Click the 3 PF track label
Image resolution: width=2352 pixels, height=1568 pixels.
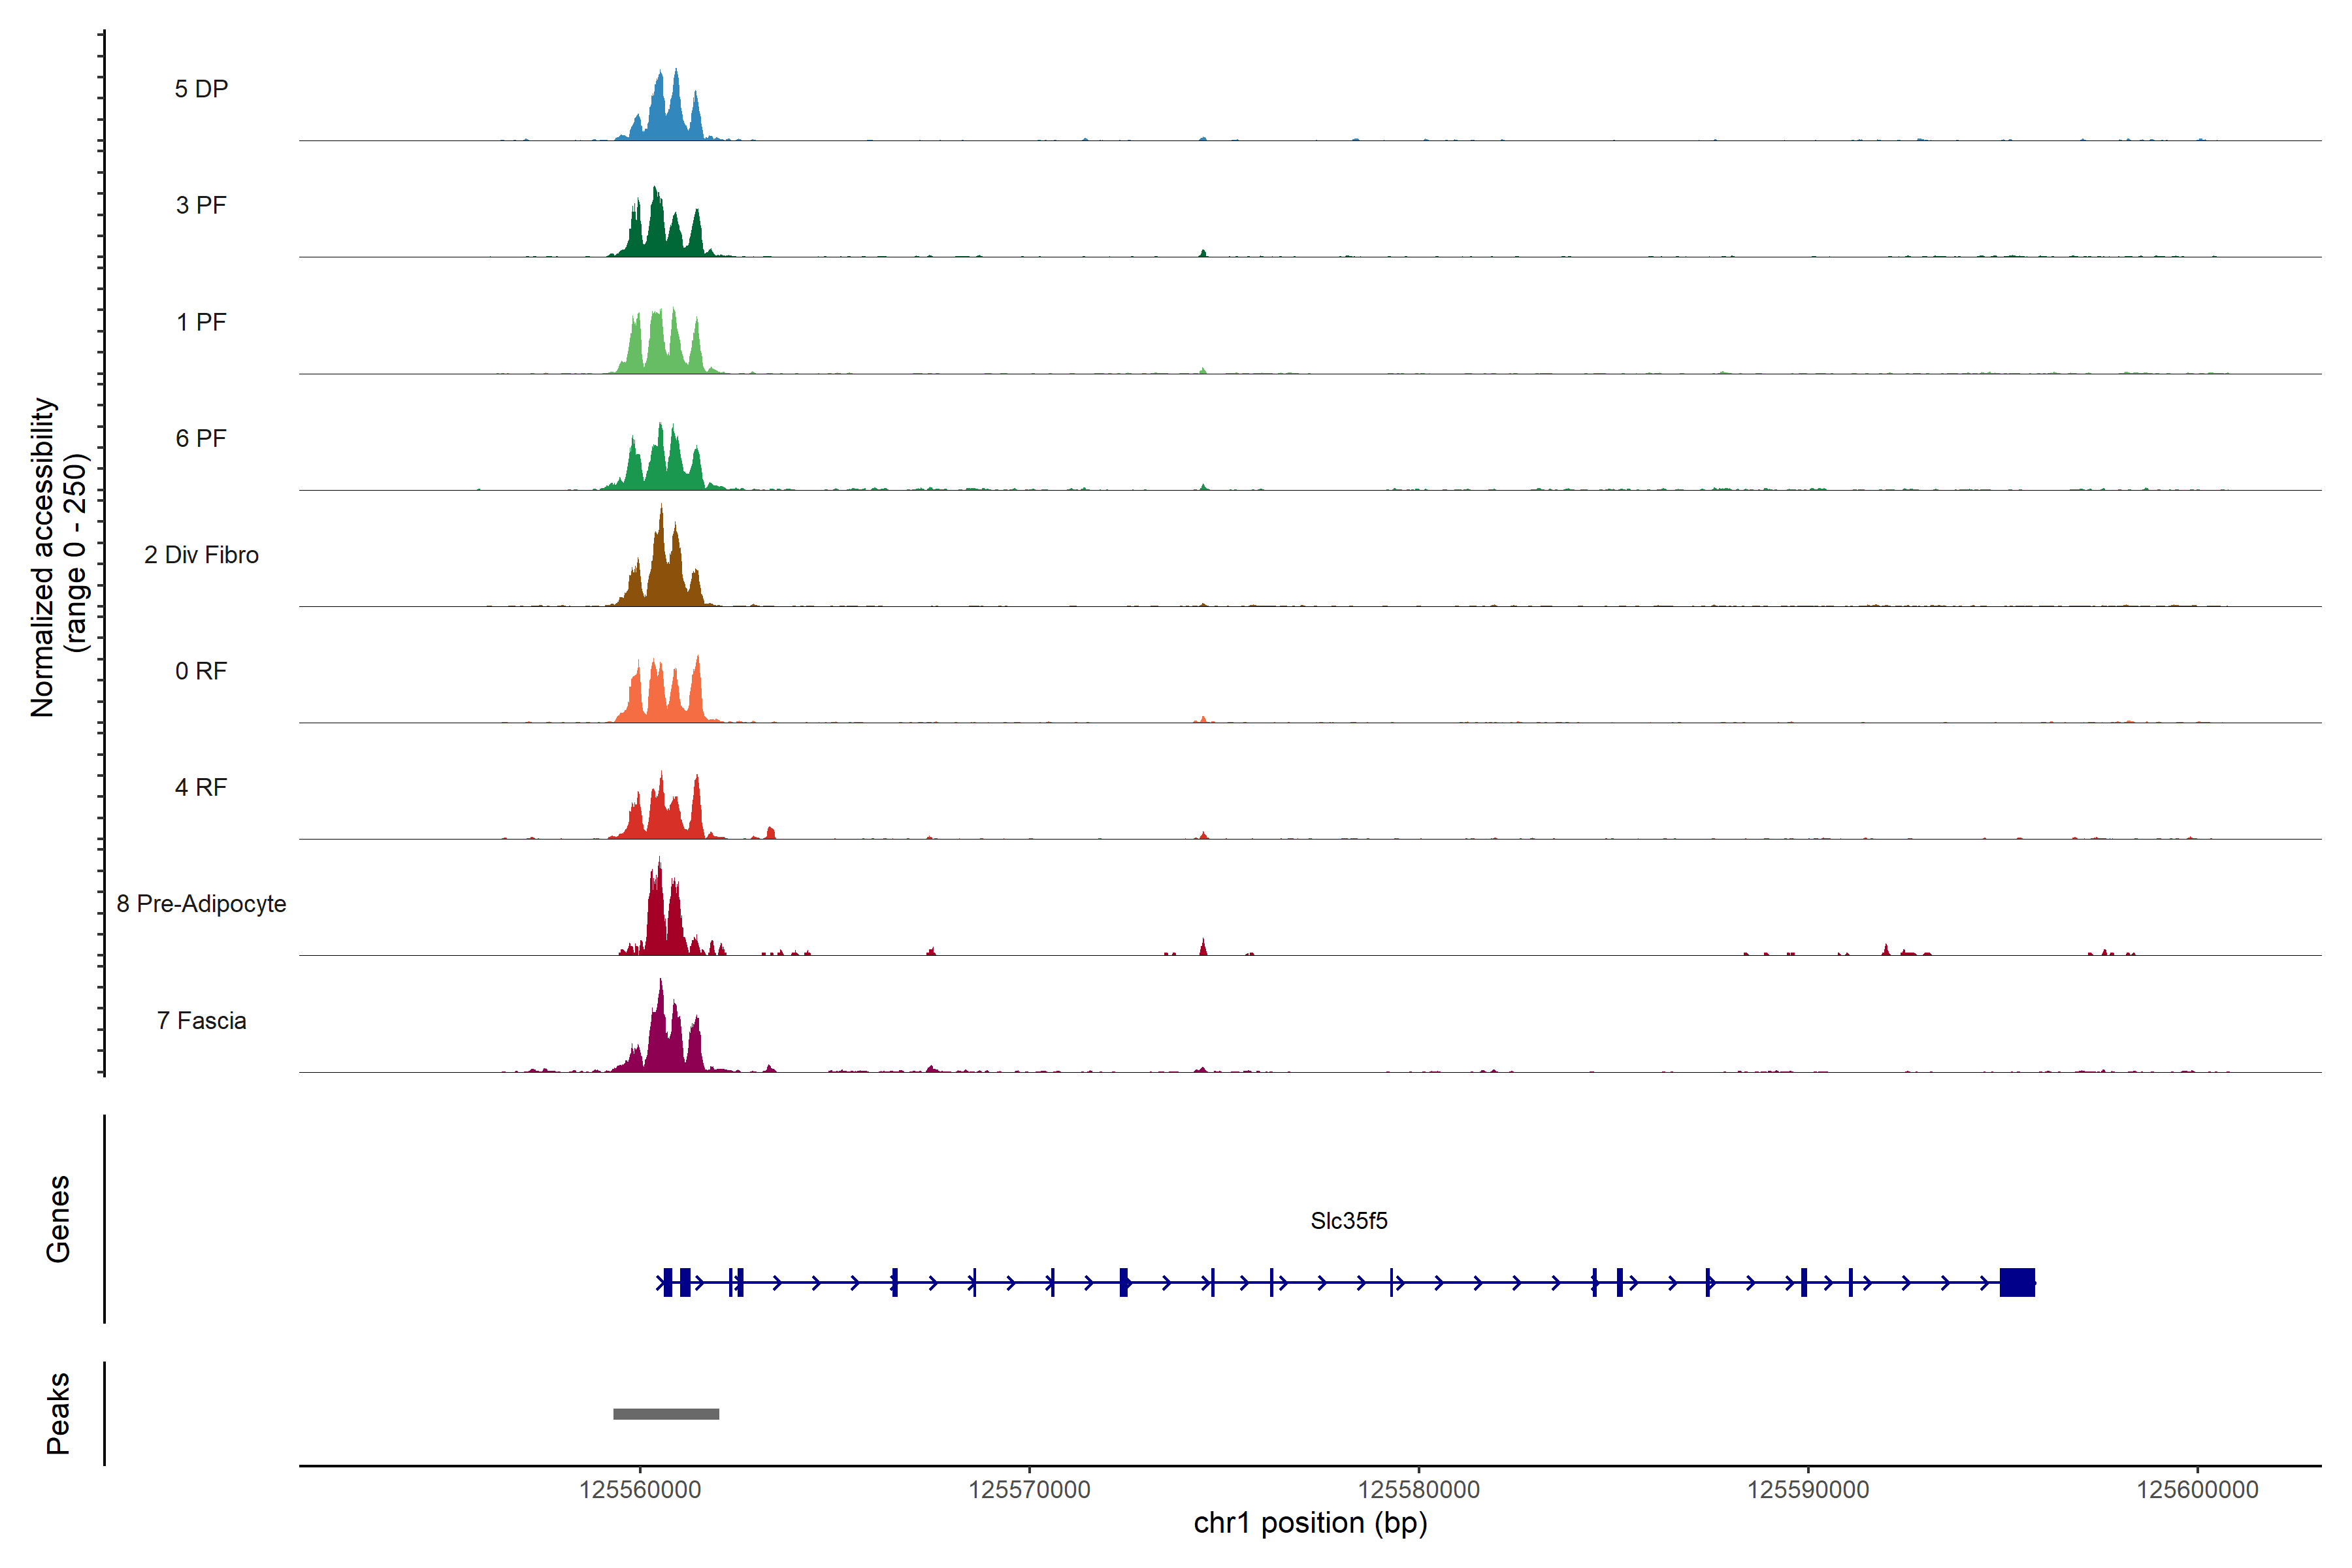point(201,205)
